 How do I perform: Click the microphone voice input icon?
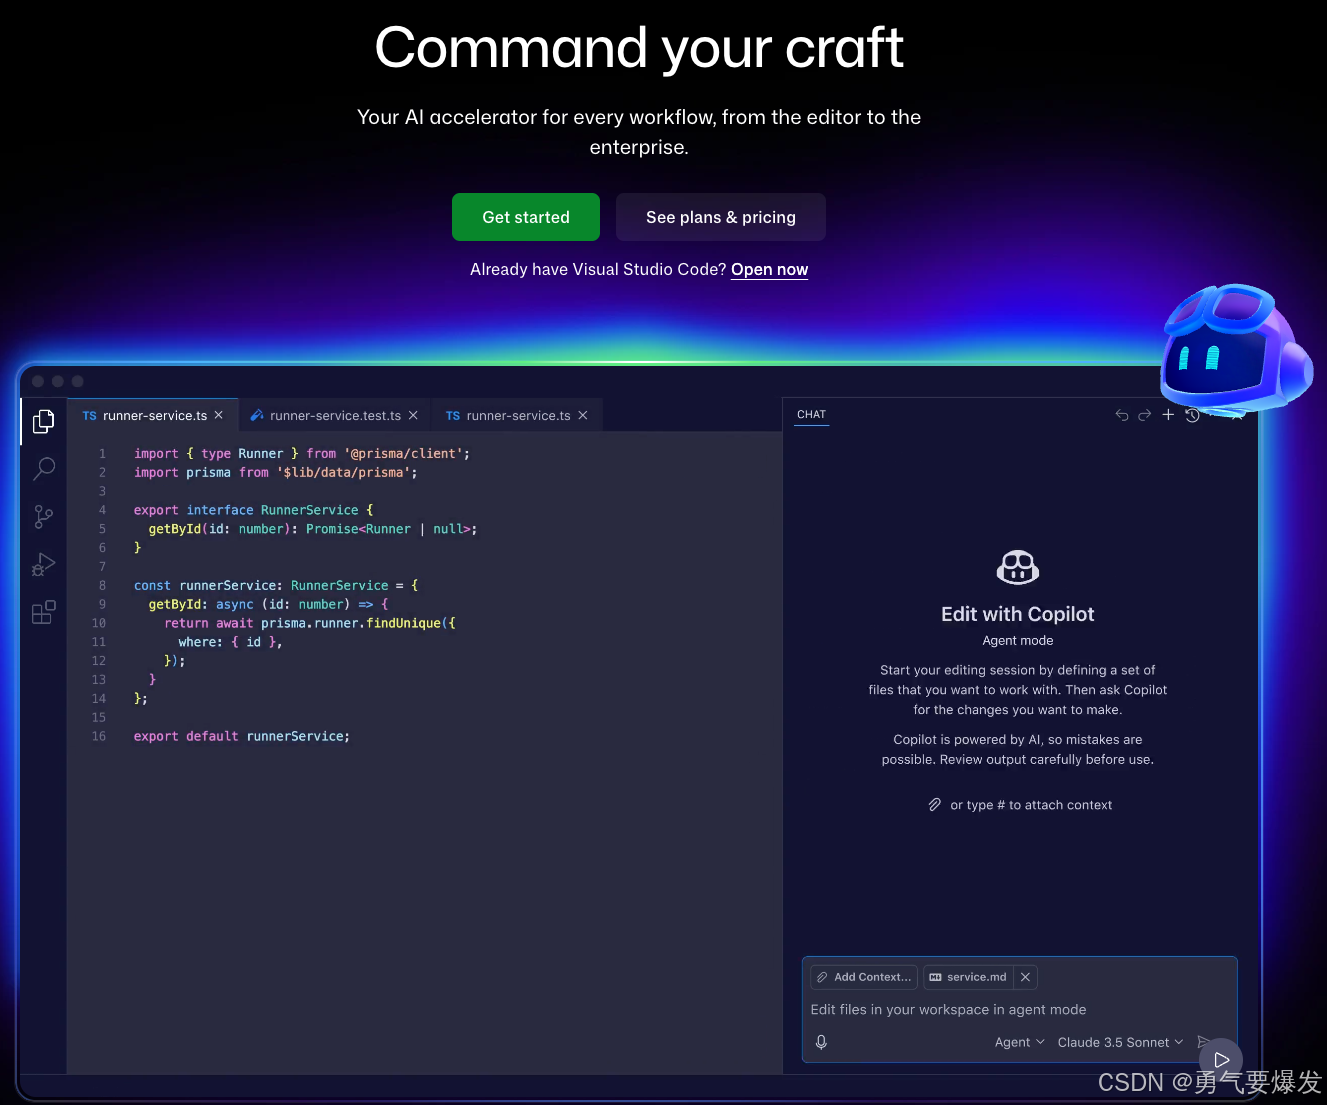click(821, 1042)
